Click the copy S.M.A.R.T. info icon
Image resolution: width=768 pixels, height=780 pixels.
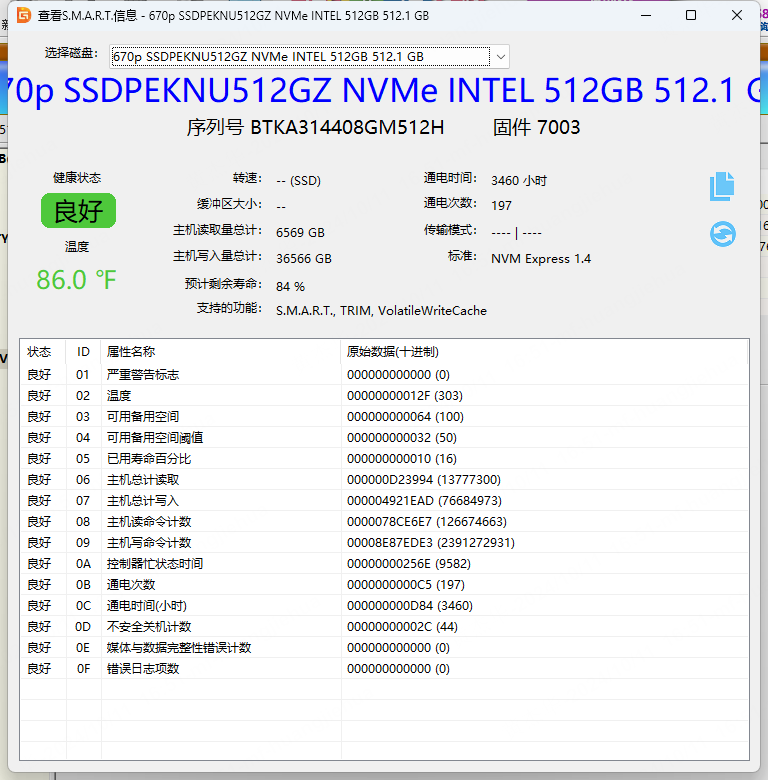pyautogui.click(x=722, y=187)
